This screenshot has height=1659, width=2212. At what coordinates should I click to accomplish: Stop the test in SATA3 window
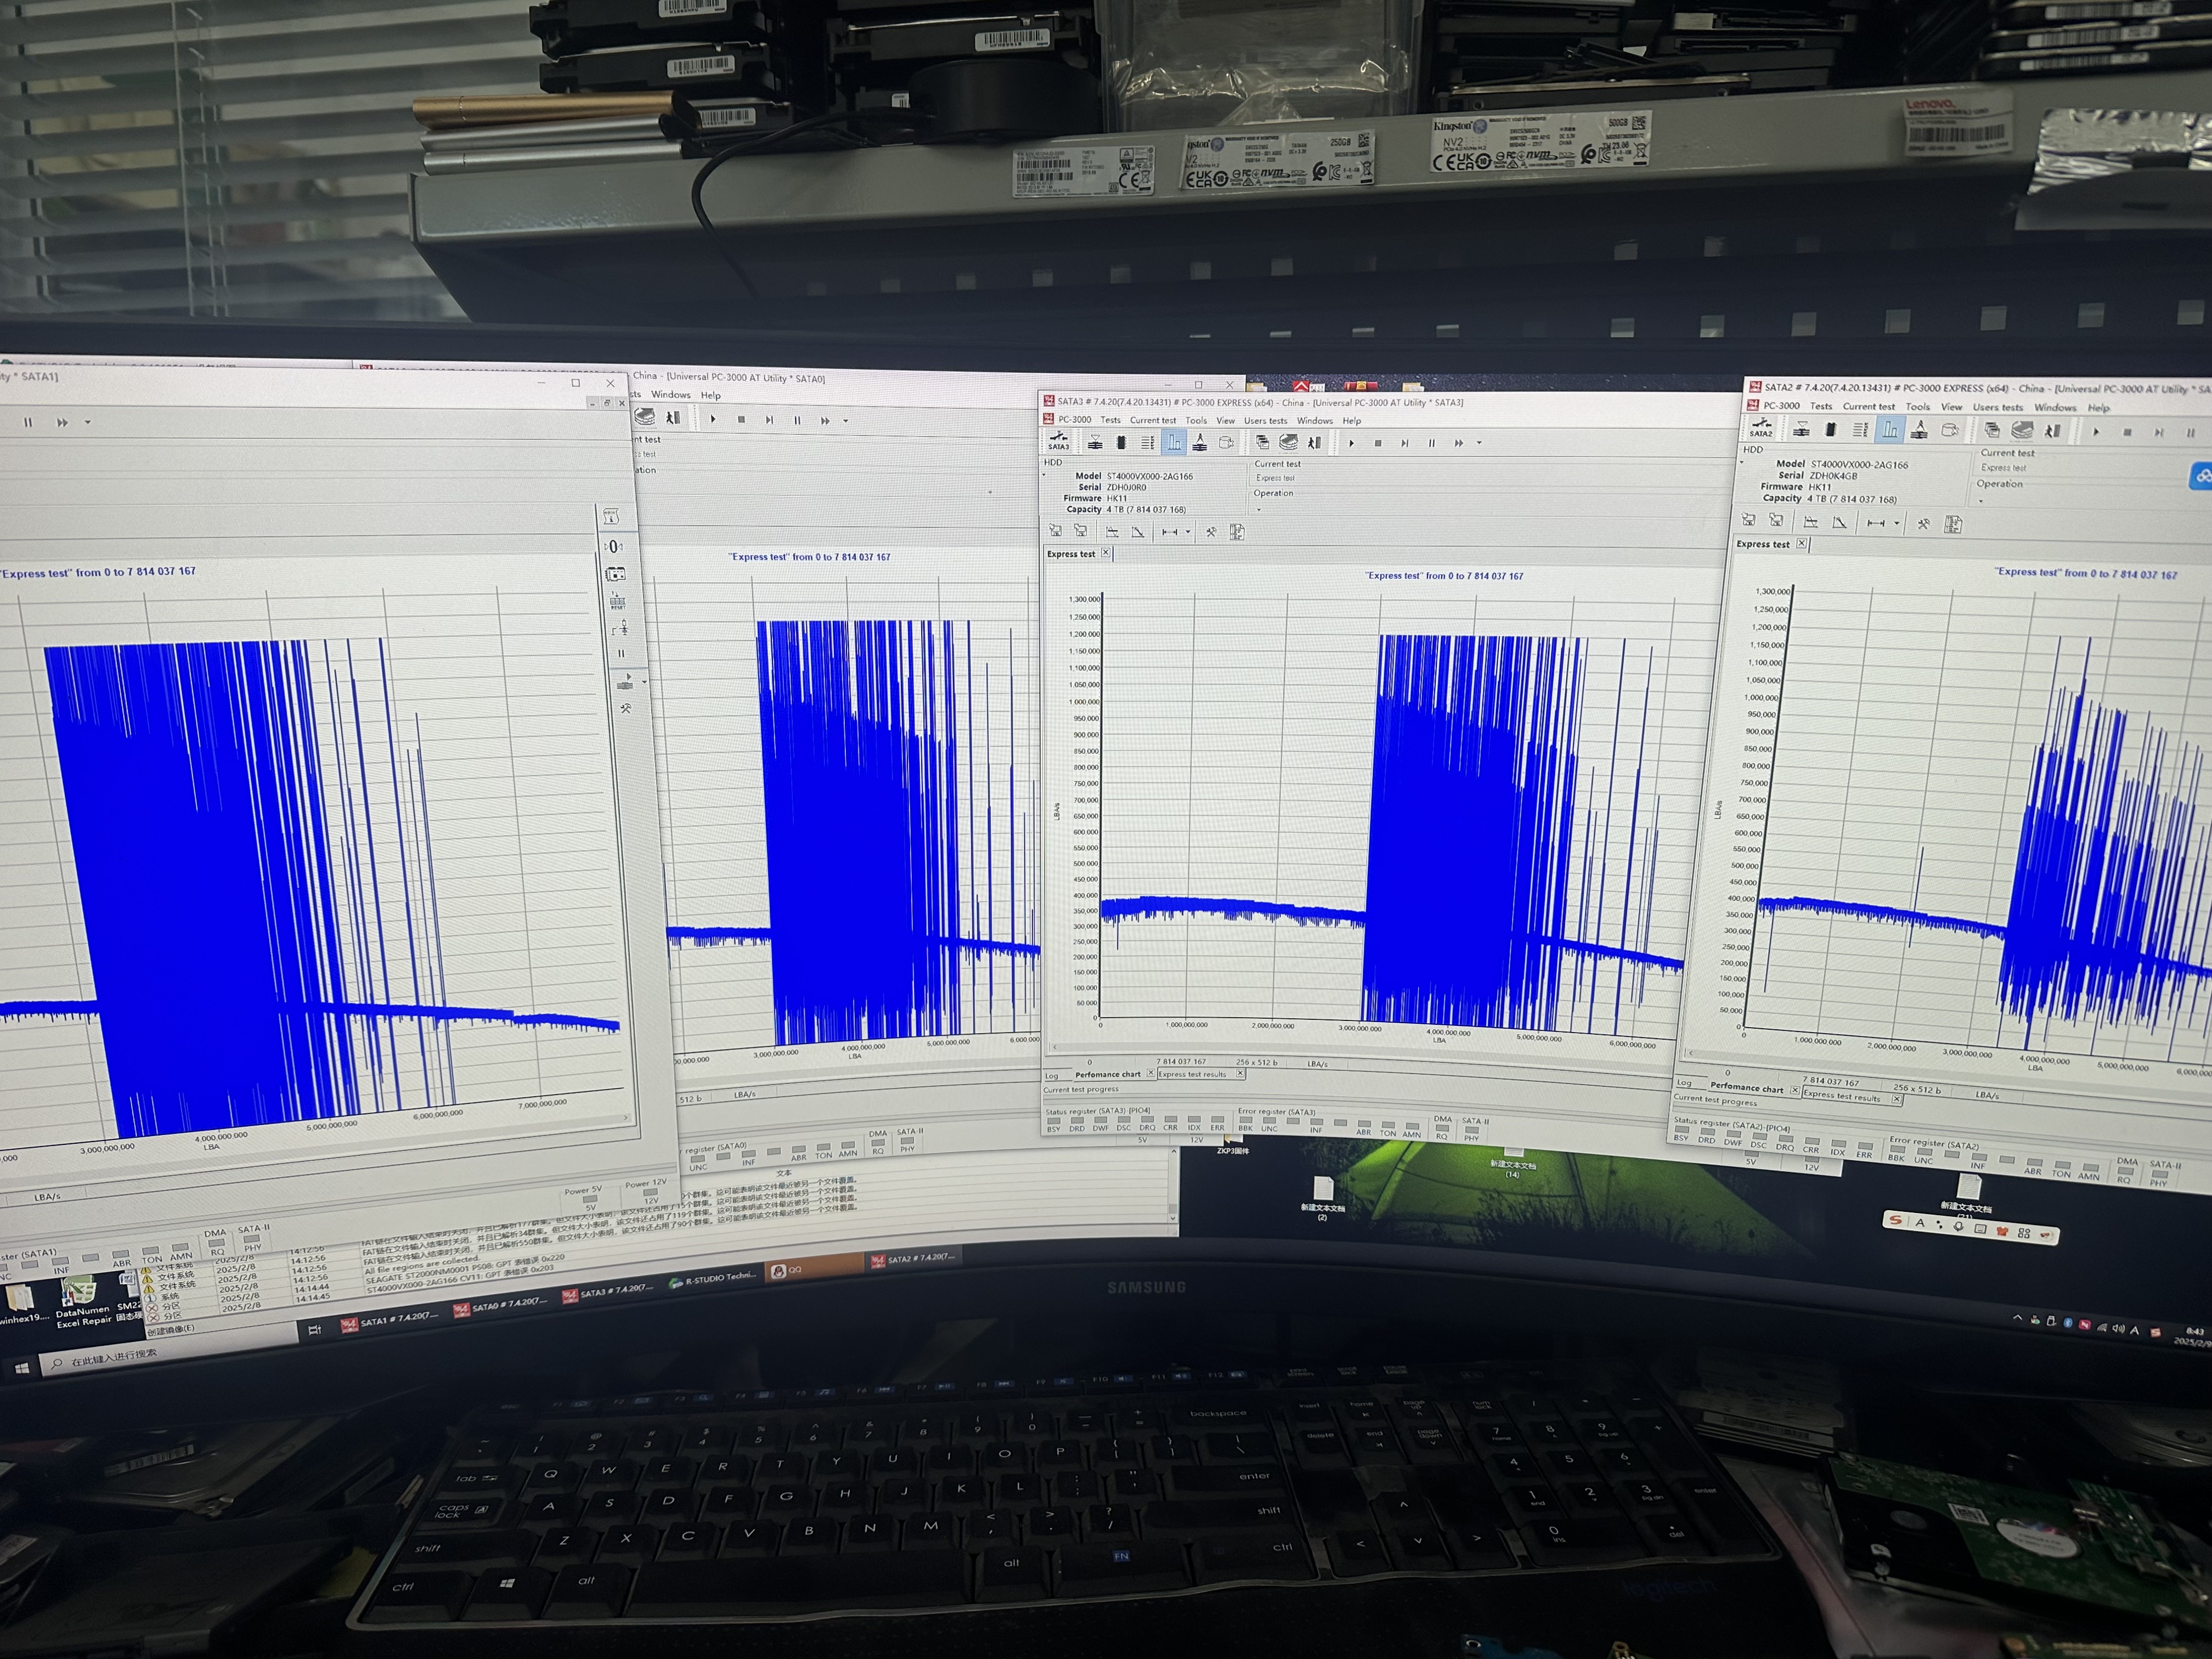(1377, 443)
